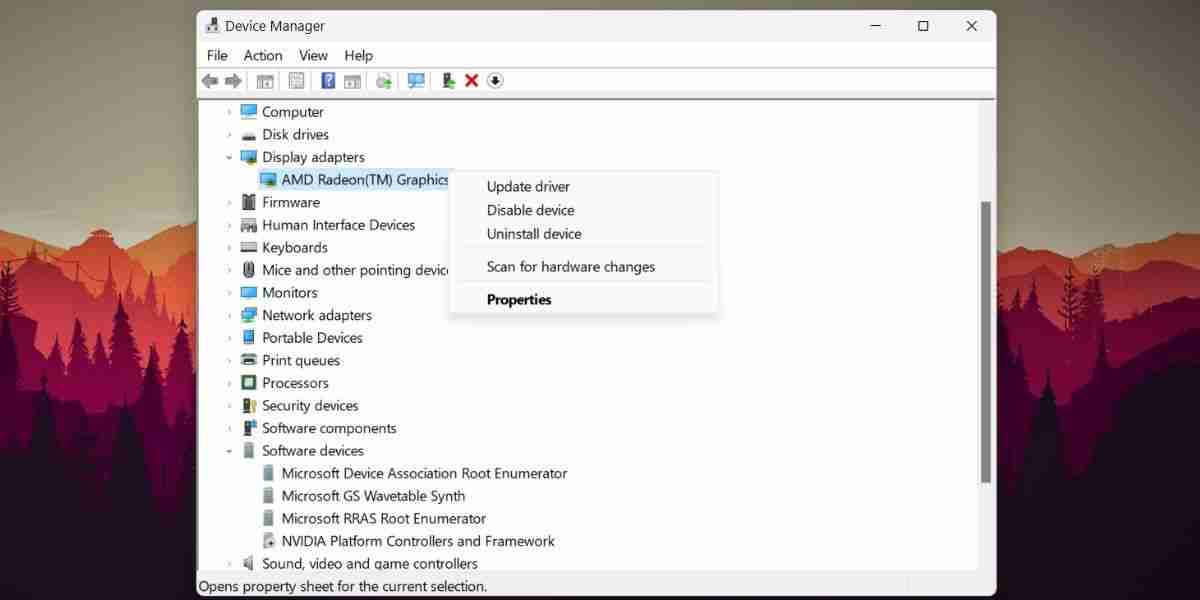The height and width of the screenshot is (600, 1200).
Task: Click the Disable device down-arrow toolbar icon
Action: pyautogui.click(x=494, y=81)
